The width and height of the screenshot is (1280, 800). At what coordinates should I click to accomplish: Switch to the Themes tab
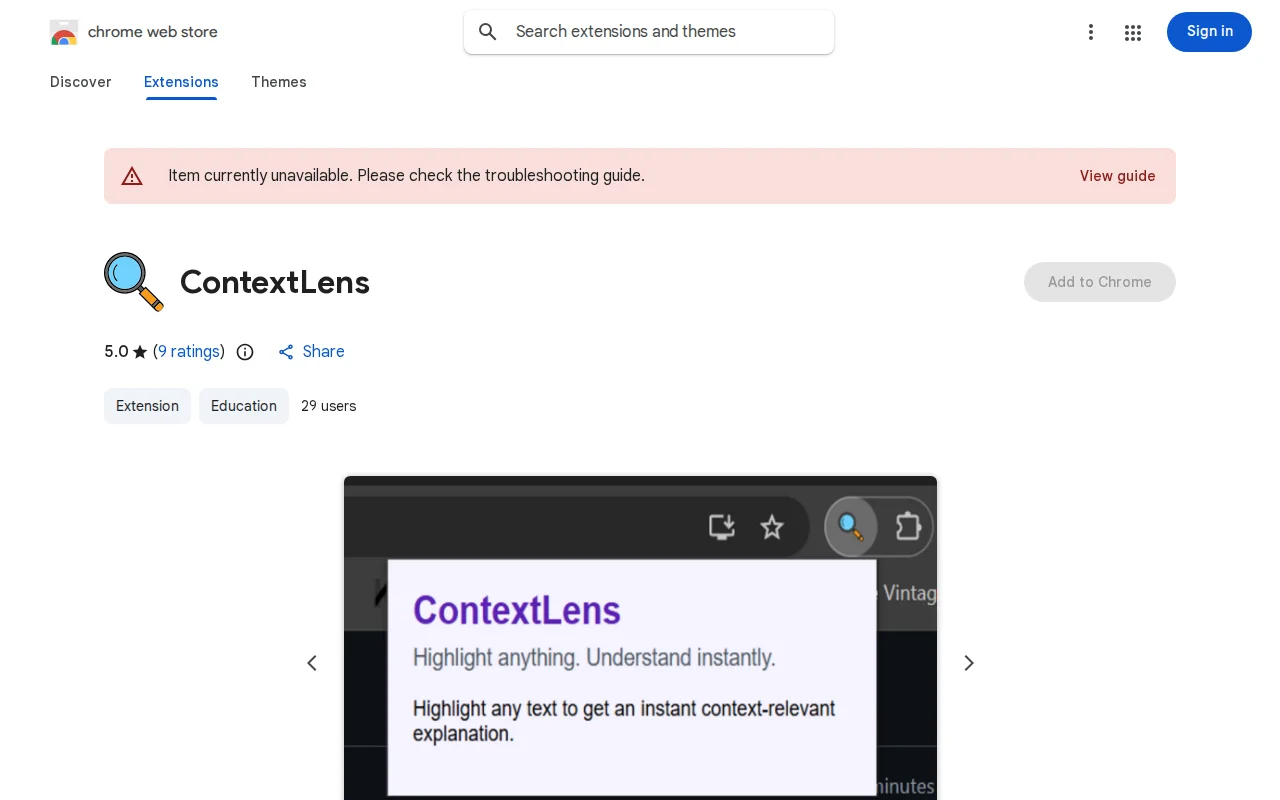pyautogui.click(x=279, y=82)
